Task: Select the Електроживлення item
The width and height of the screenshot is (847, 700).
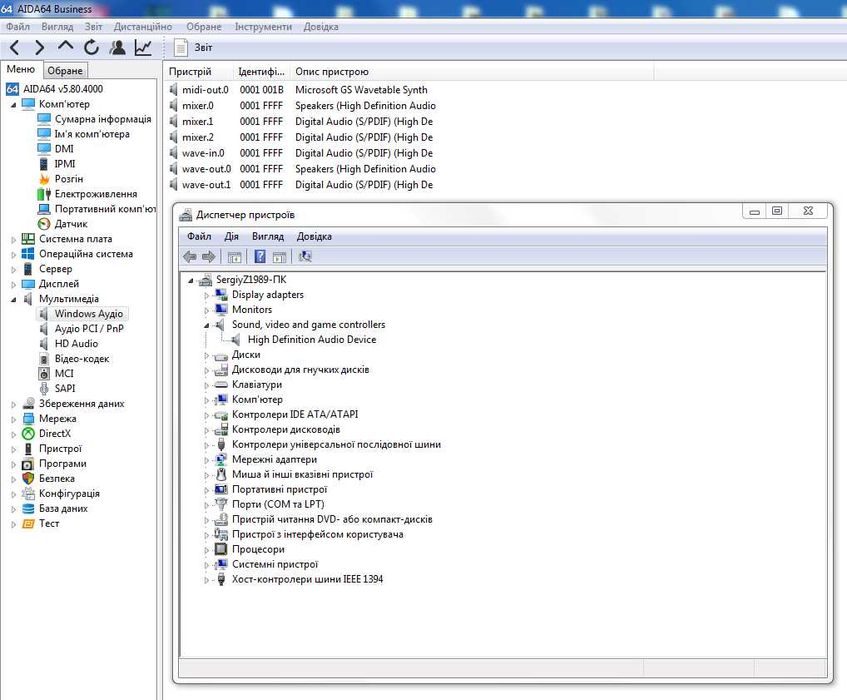Action: 96,194
